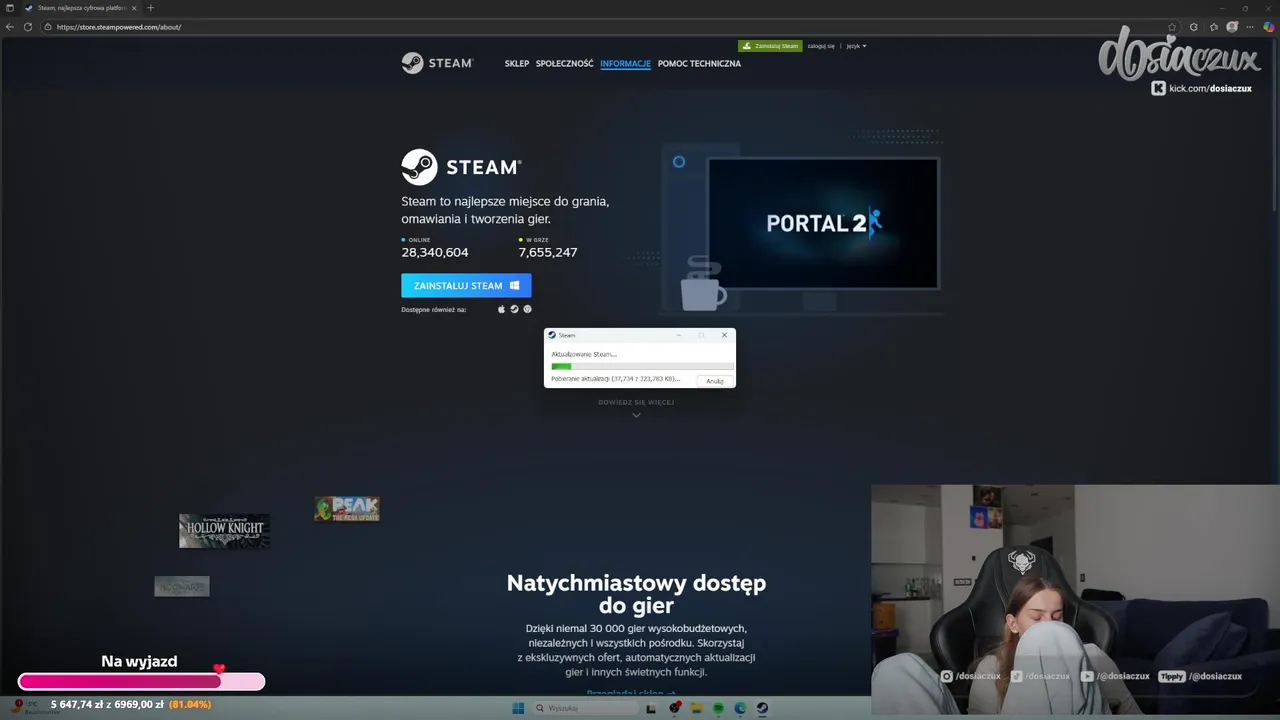The width and height of the screenshot is (1280, 720).
Task: Close the Steam updater dialog
Action: [724, 335]
